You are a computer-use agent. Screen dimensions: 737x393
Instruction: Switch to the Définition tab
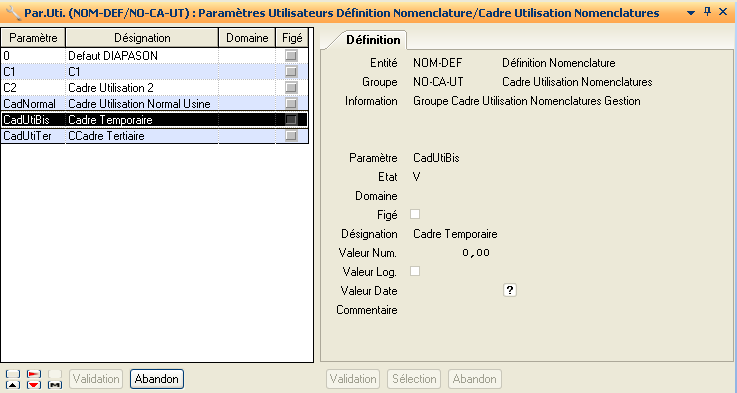373,39
